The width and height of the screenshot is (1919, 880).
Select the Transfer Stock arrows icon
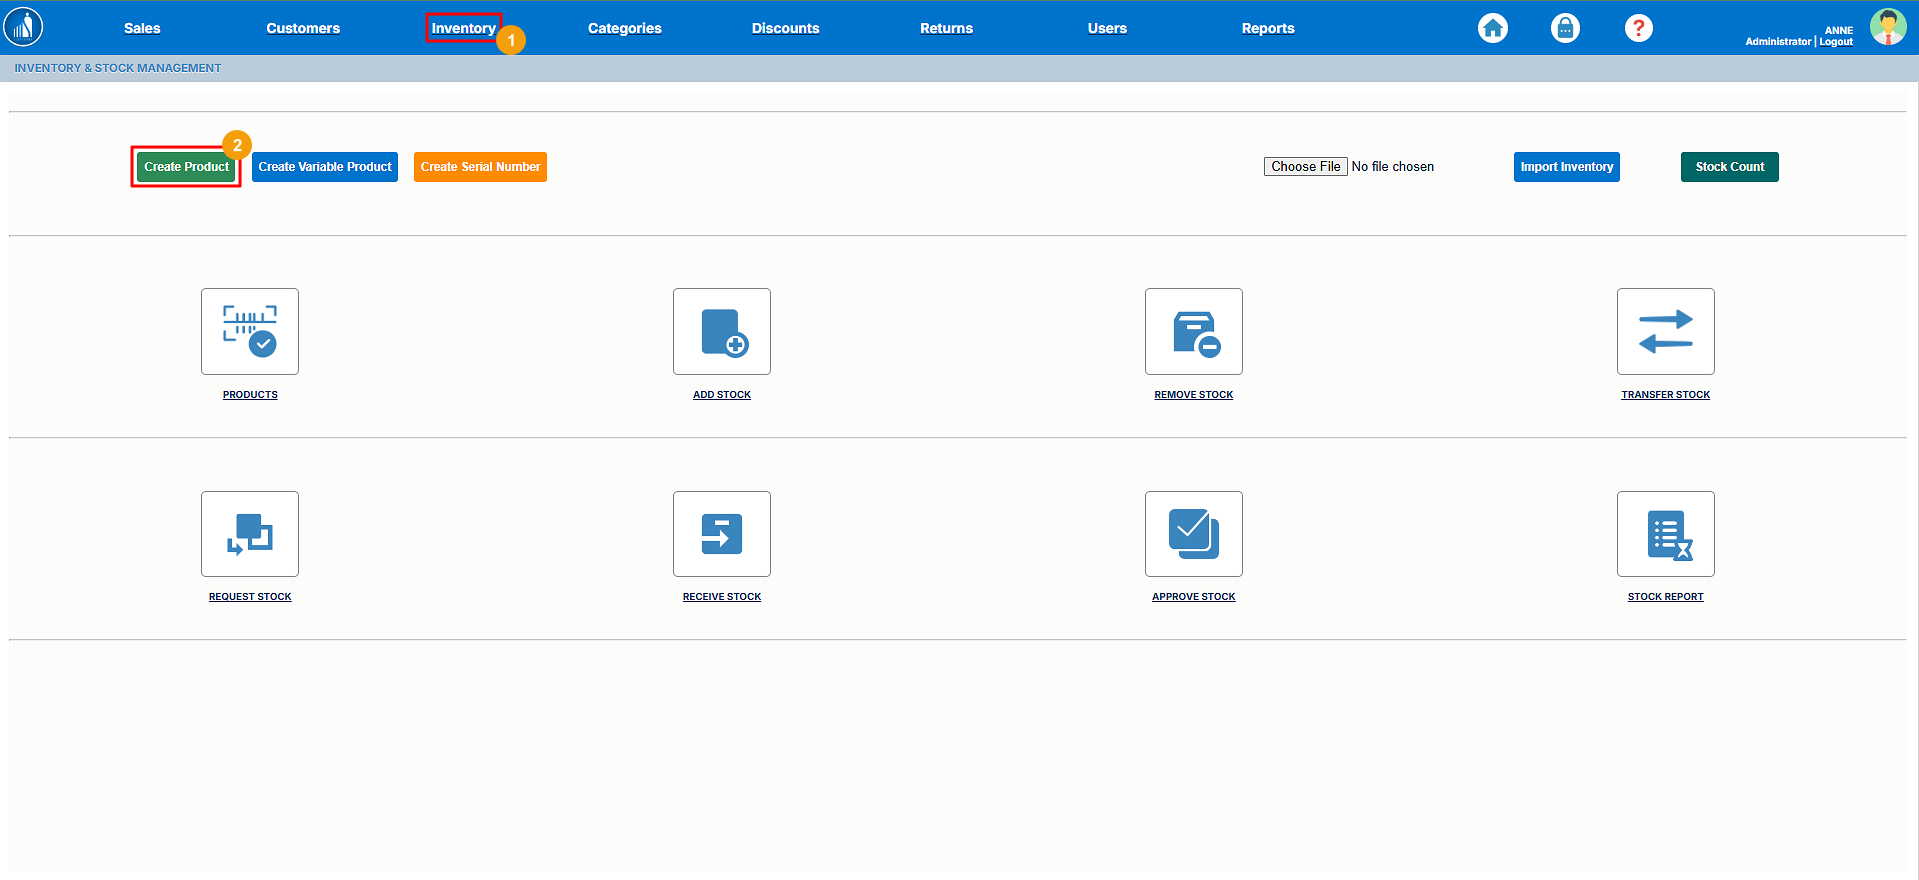tap(1665, 331)
